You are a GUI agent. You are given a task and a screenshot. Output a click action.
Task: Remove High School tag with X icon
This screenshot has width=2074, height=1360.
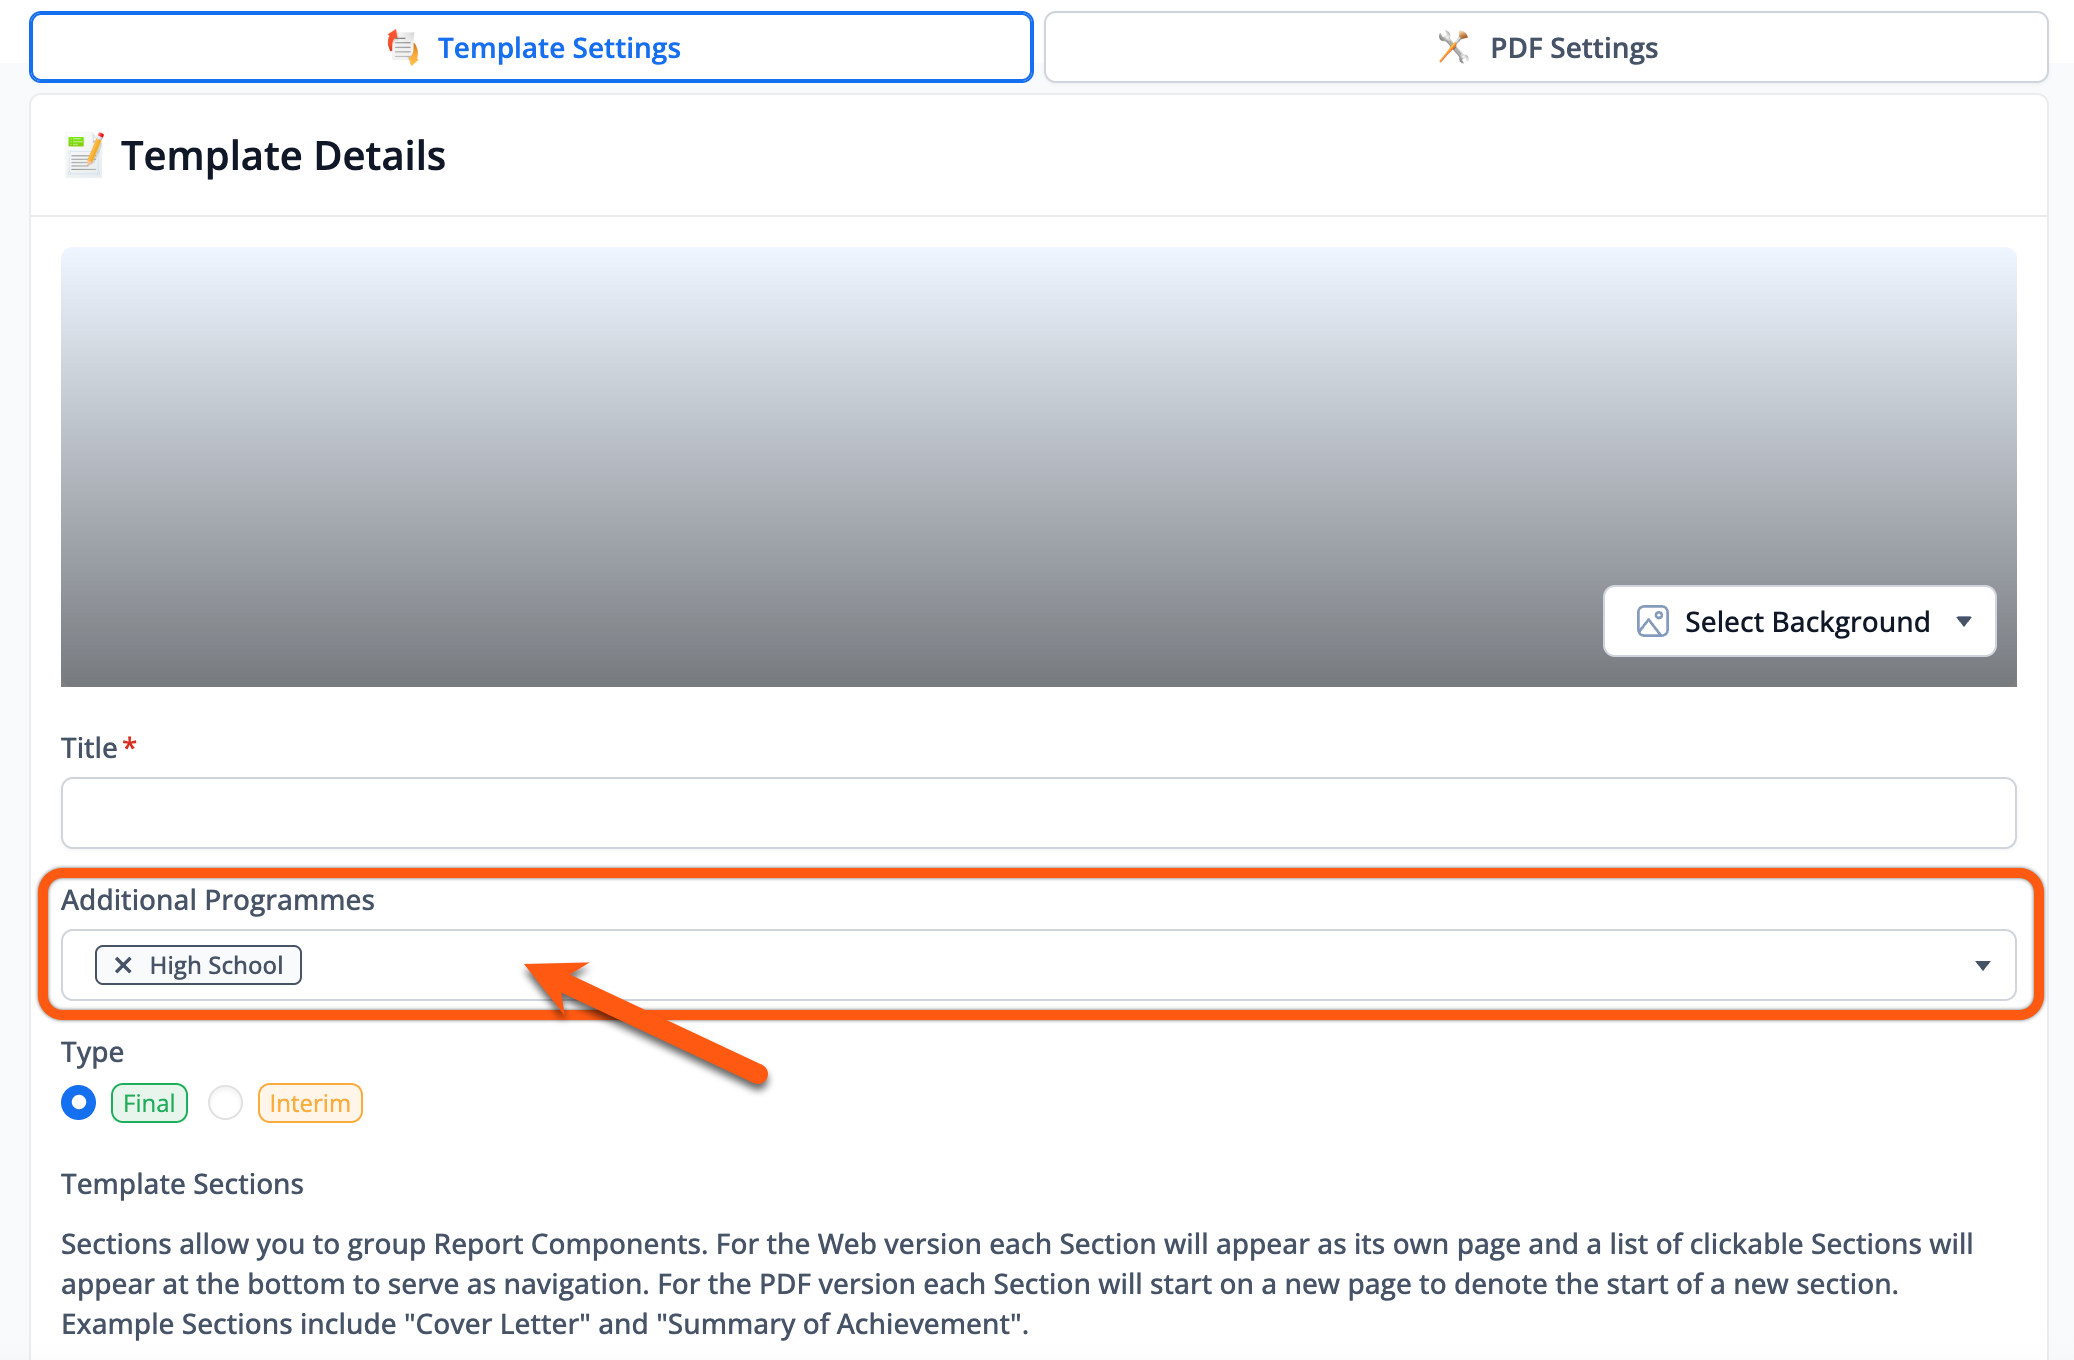(123, 965)
